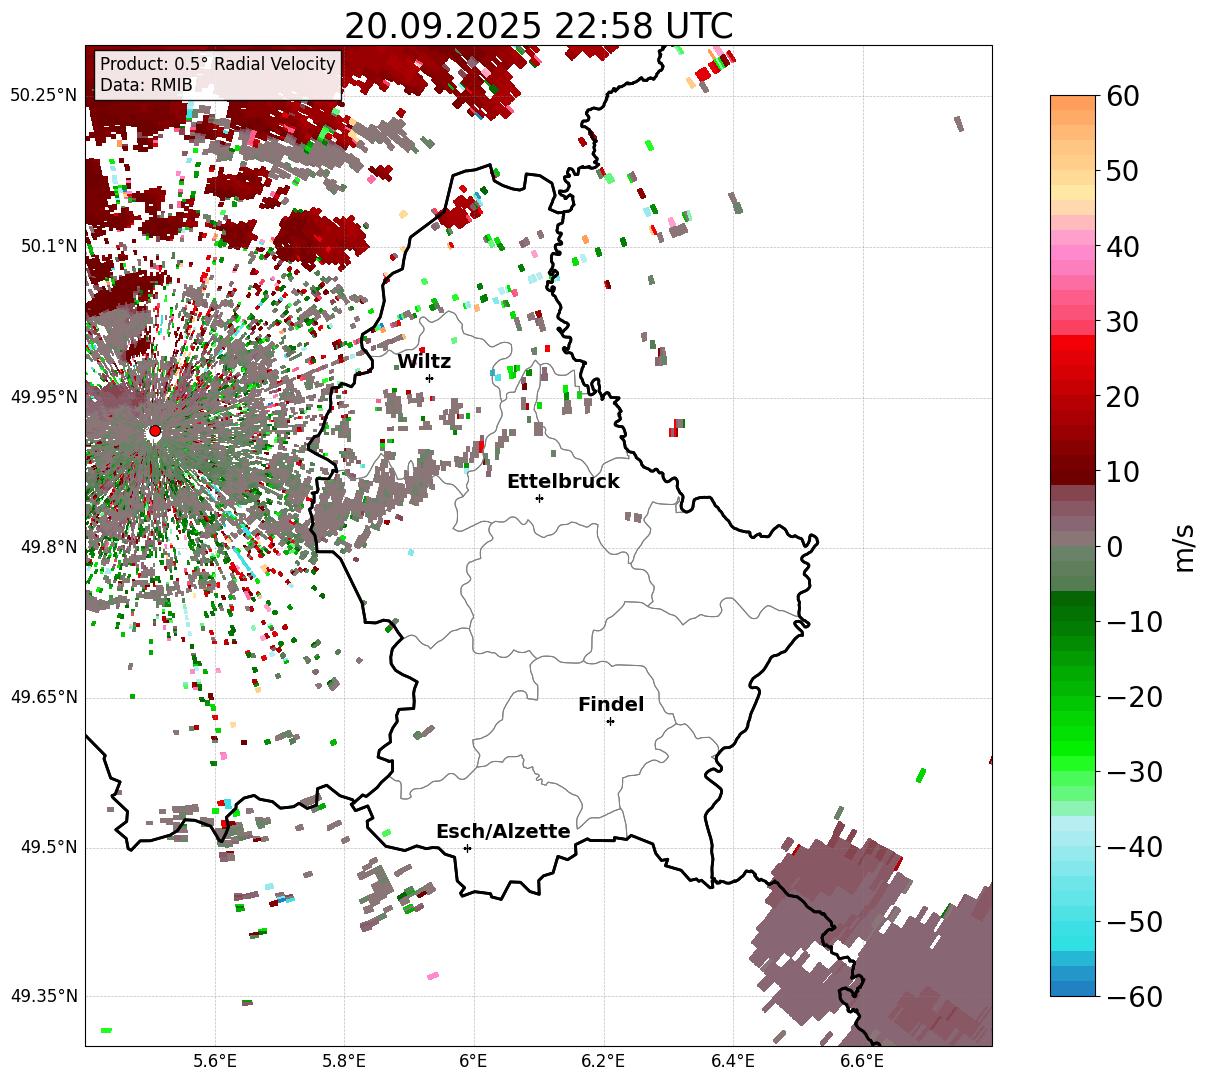
Task: Click the Wiltz station cross marker
Action: pos(429,378)
